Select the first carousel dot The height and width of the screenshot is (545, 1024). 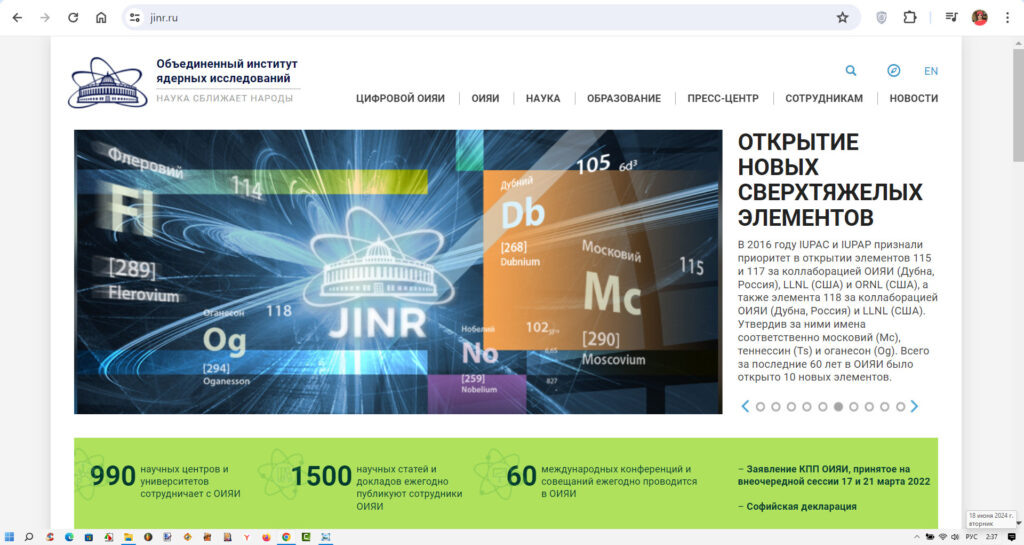click(x=760, y=407)
